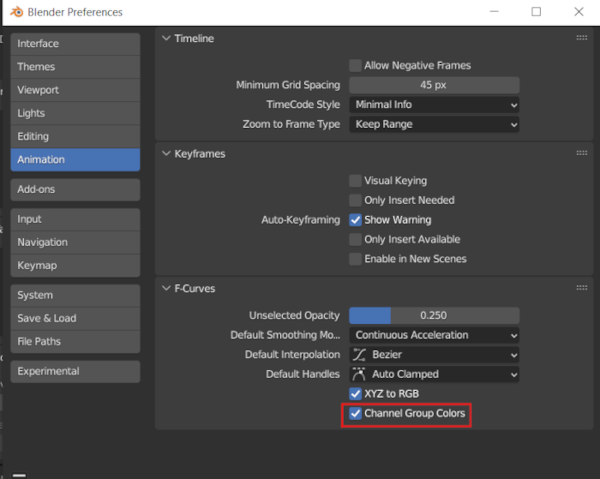Image resolution: width=600 pixels, height=479 pixels.
Task: Click the Bezier interpolation curve icon
Action: coord(359,355)
